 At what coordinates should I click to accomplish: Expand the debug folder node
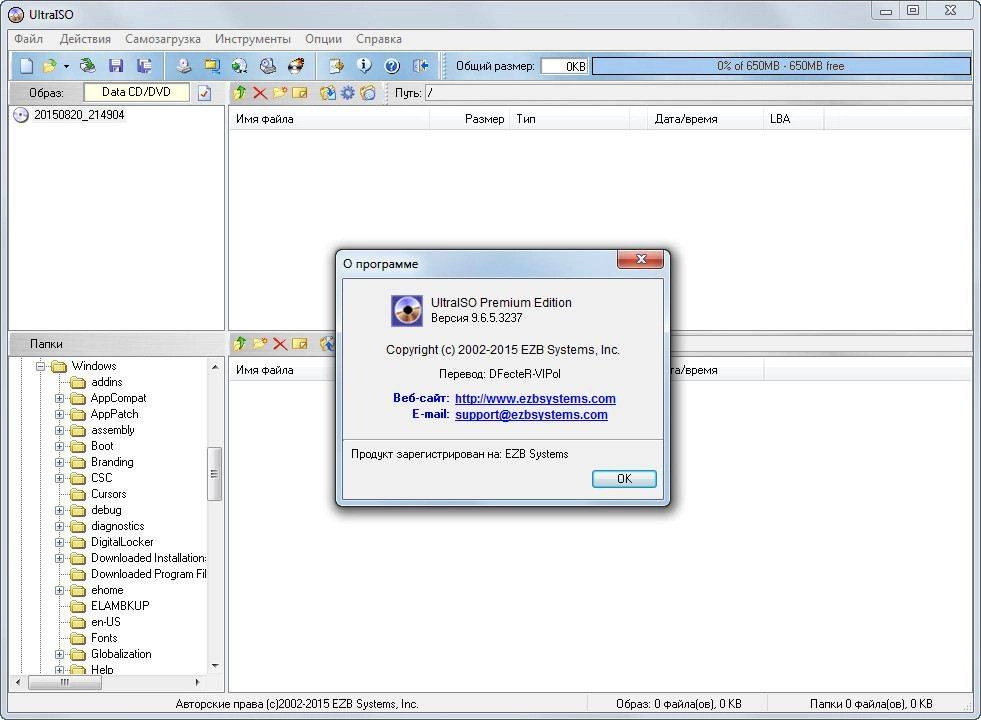(x=59, y=510)
